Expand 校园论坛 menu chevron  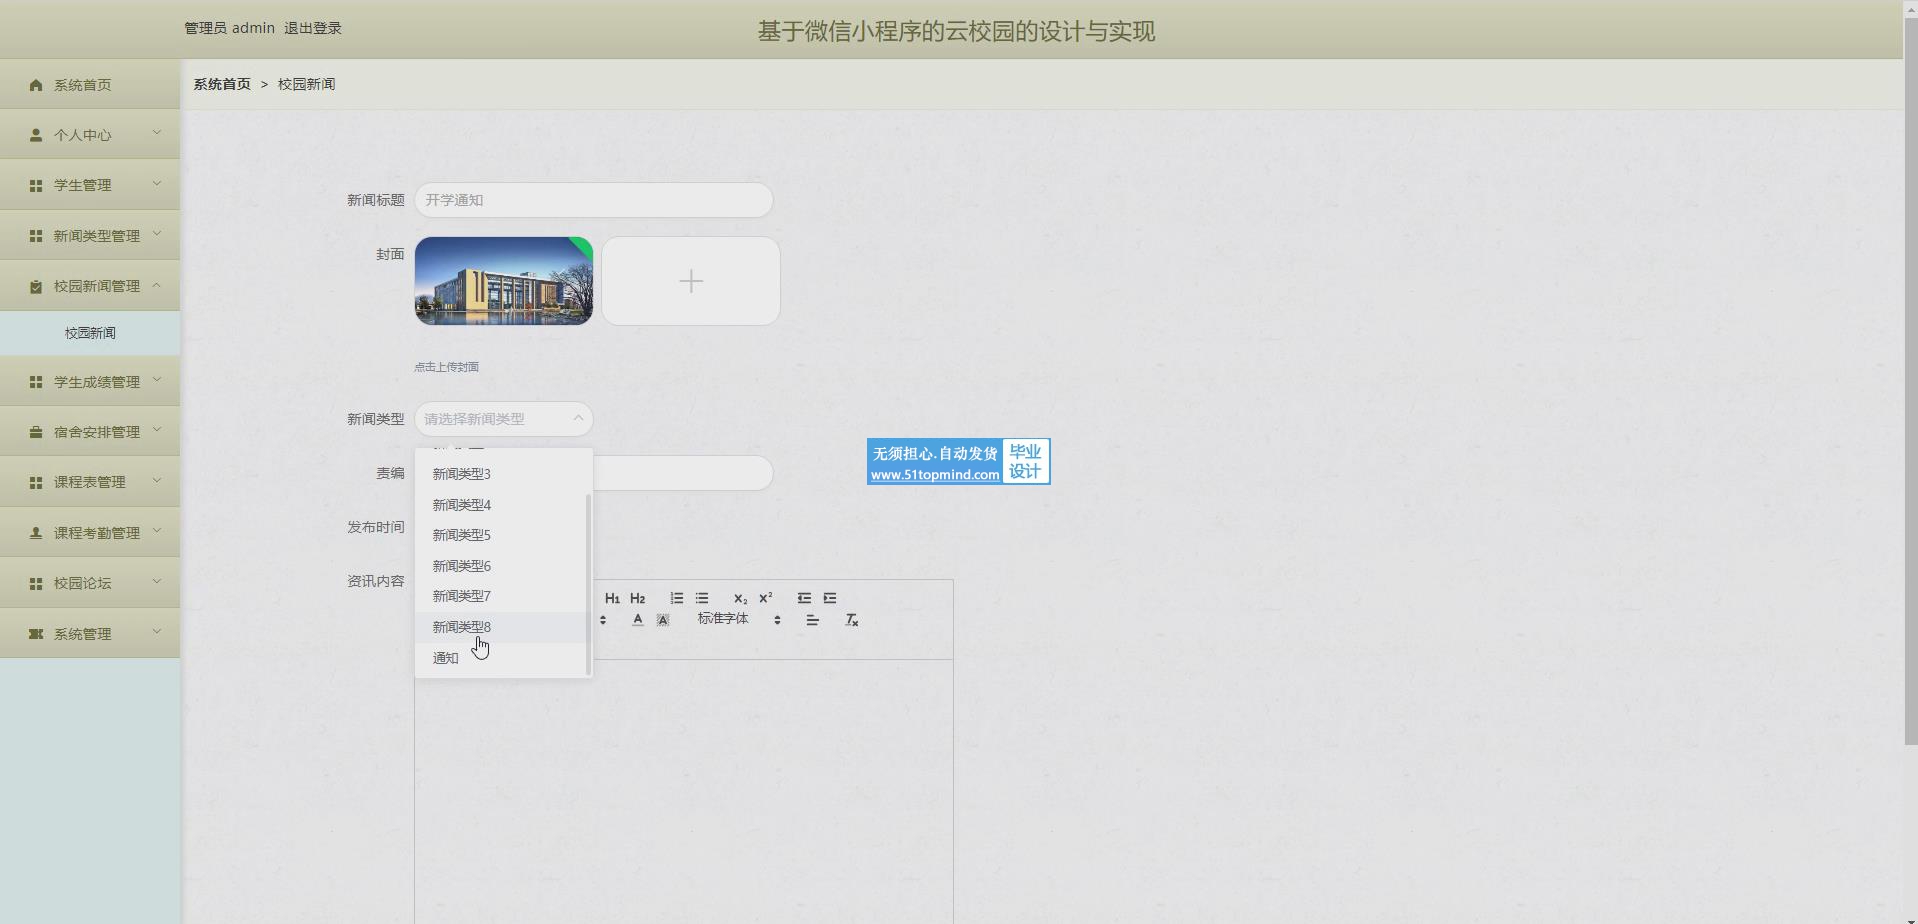click(x=157, y=581)
